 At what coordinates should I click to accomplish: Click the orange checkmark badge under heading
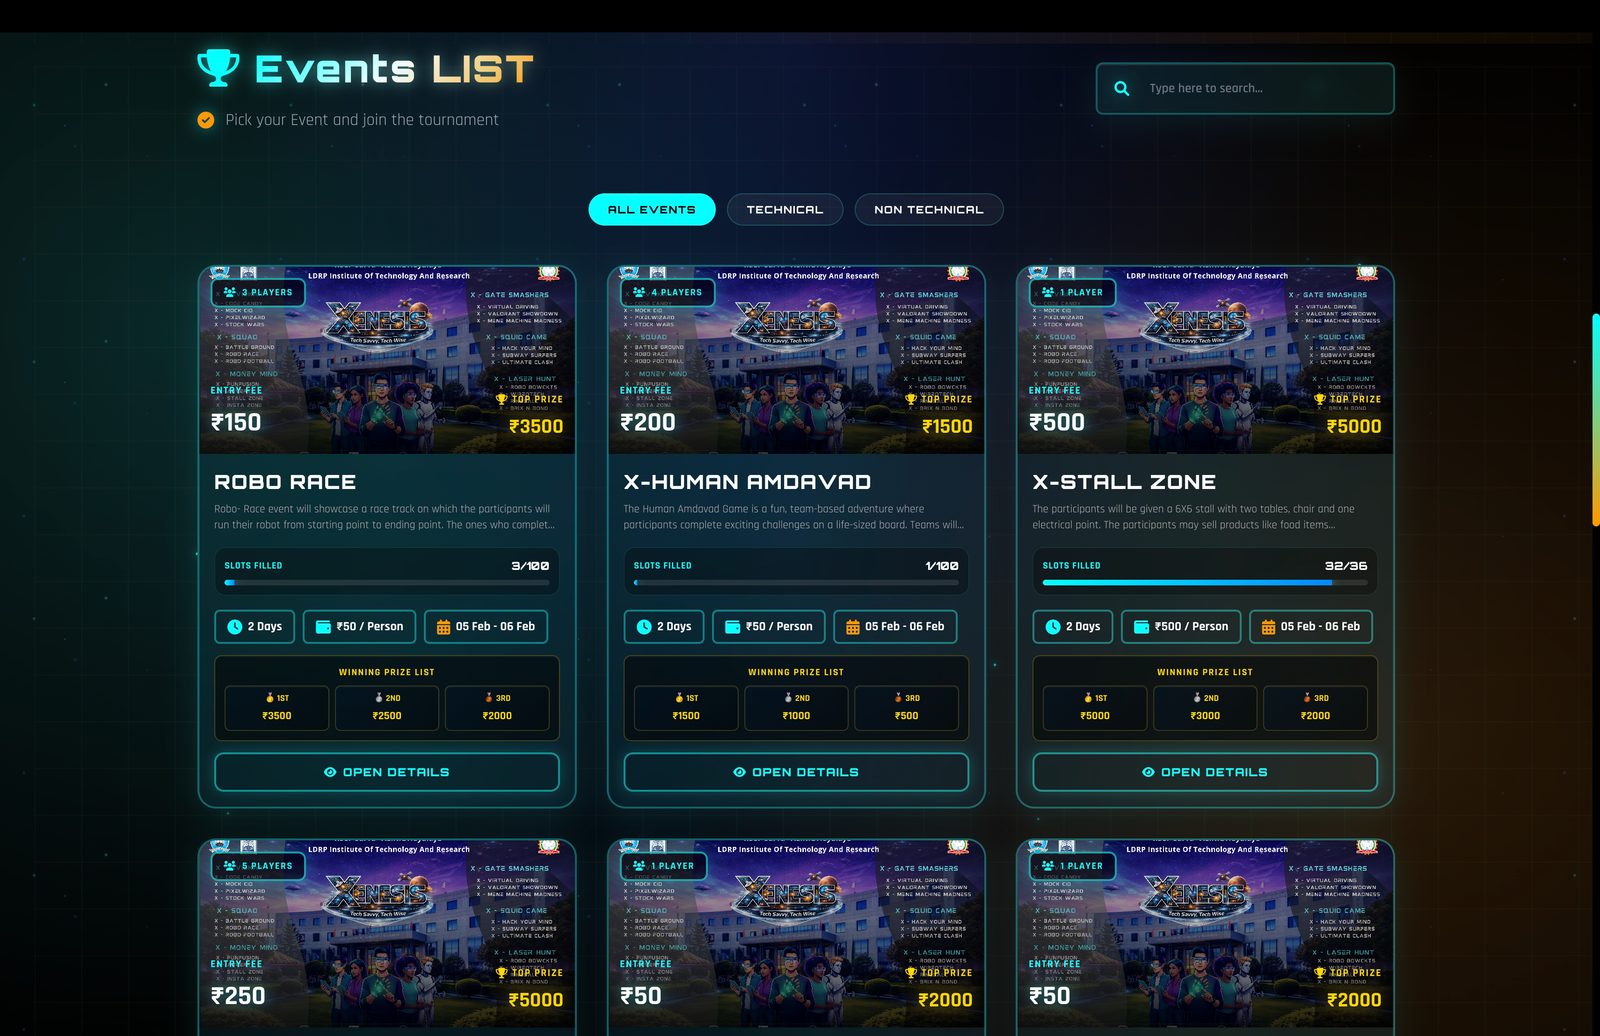pos(206,120)
